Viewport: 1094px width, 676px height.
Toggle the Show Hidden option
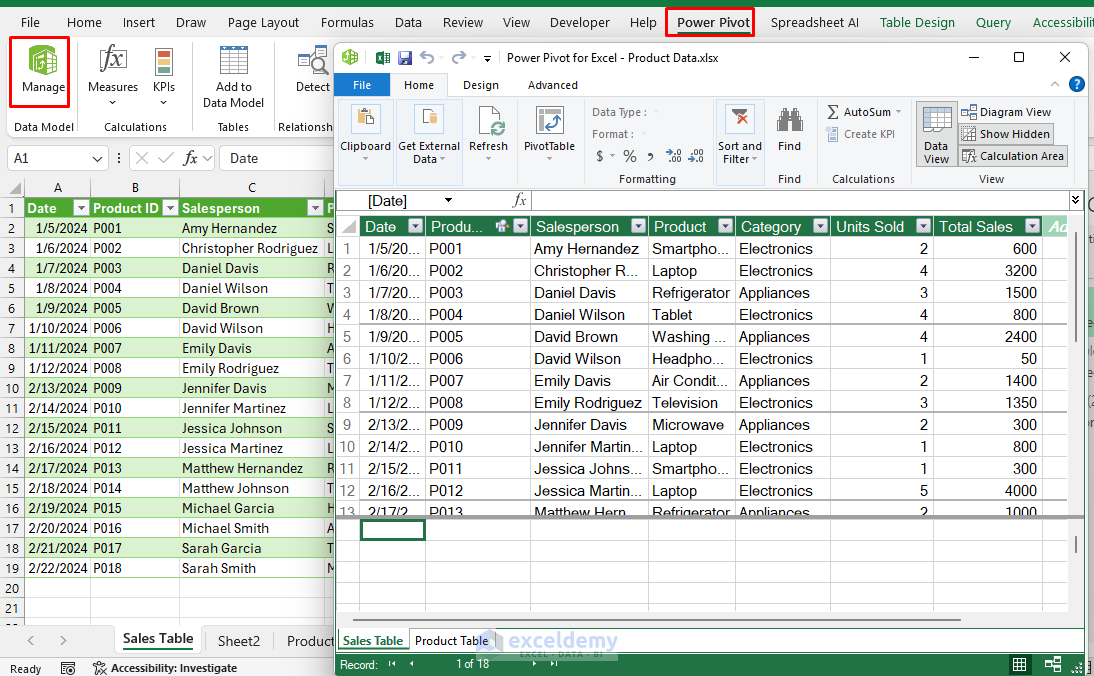[x=1005, y=134]
